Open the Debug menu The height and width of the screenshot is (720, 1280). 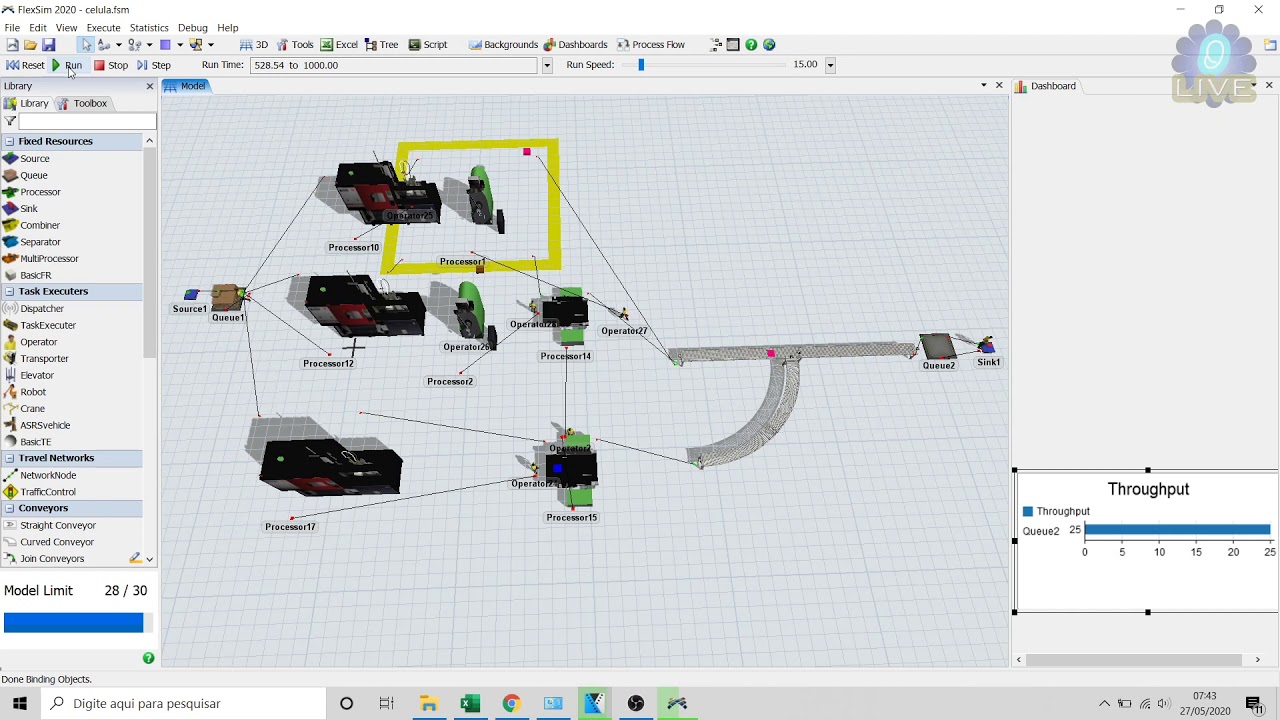pyautogui.click(x=192, y=28)
